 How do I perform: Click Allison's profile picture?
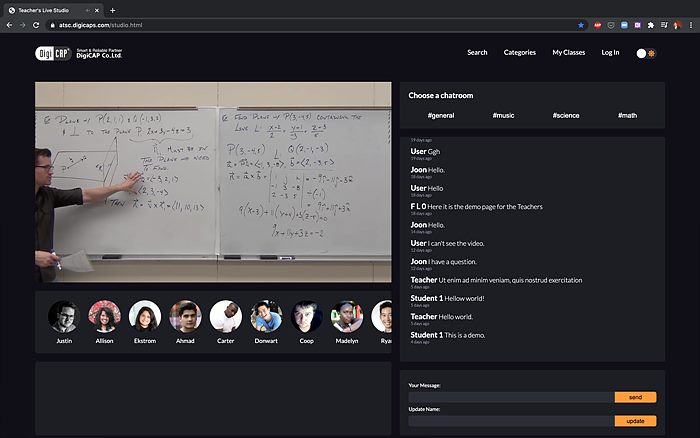tap(104, 316)
